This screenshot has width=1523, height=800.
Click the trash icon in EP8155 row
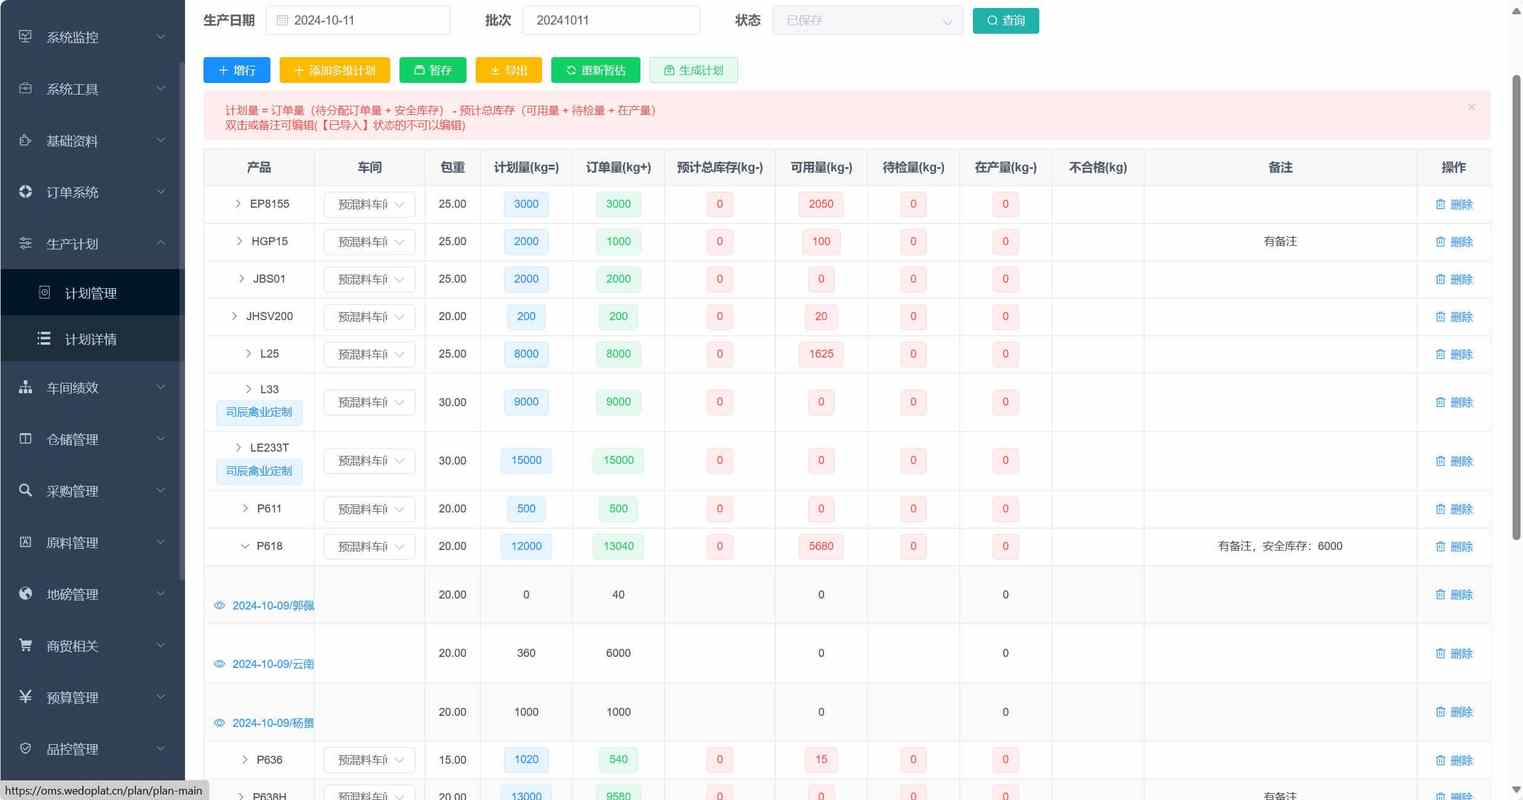(1440, 204)
